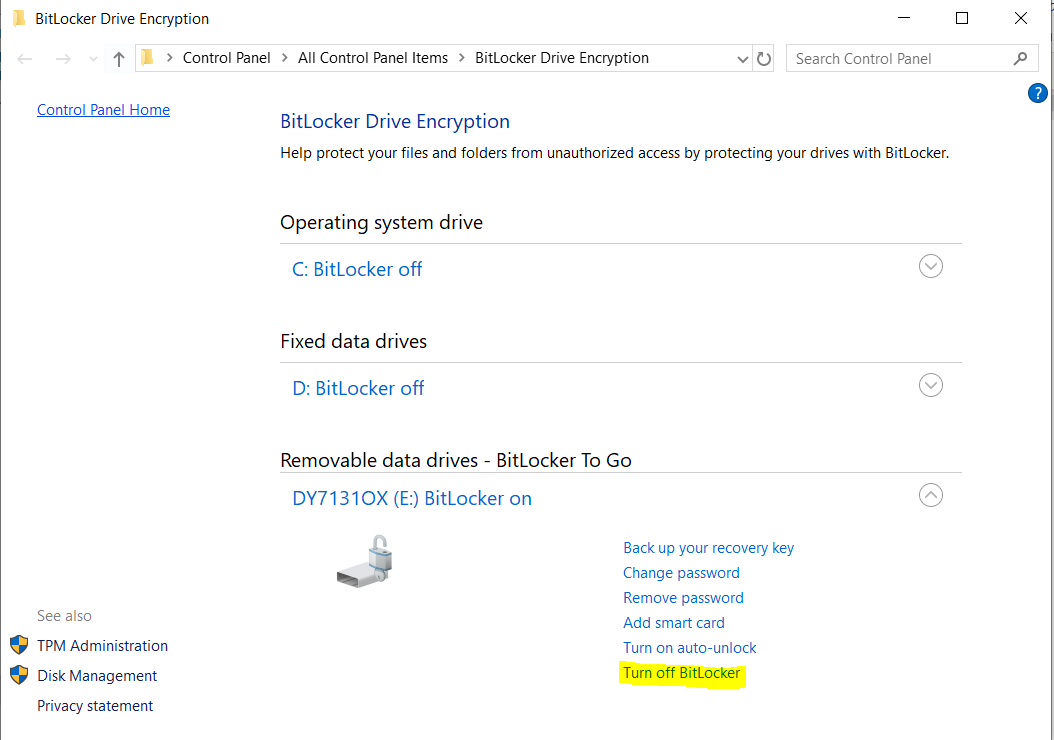This screenshot has height=740, width=1054.
Task: Click the blue help question mark icon
Action: [x=1037, y=93]
